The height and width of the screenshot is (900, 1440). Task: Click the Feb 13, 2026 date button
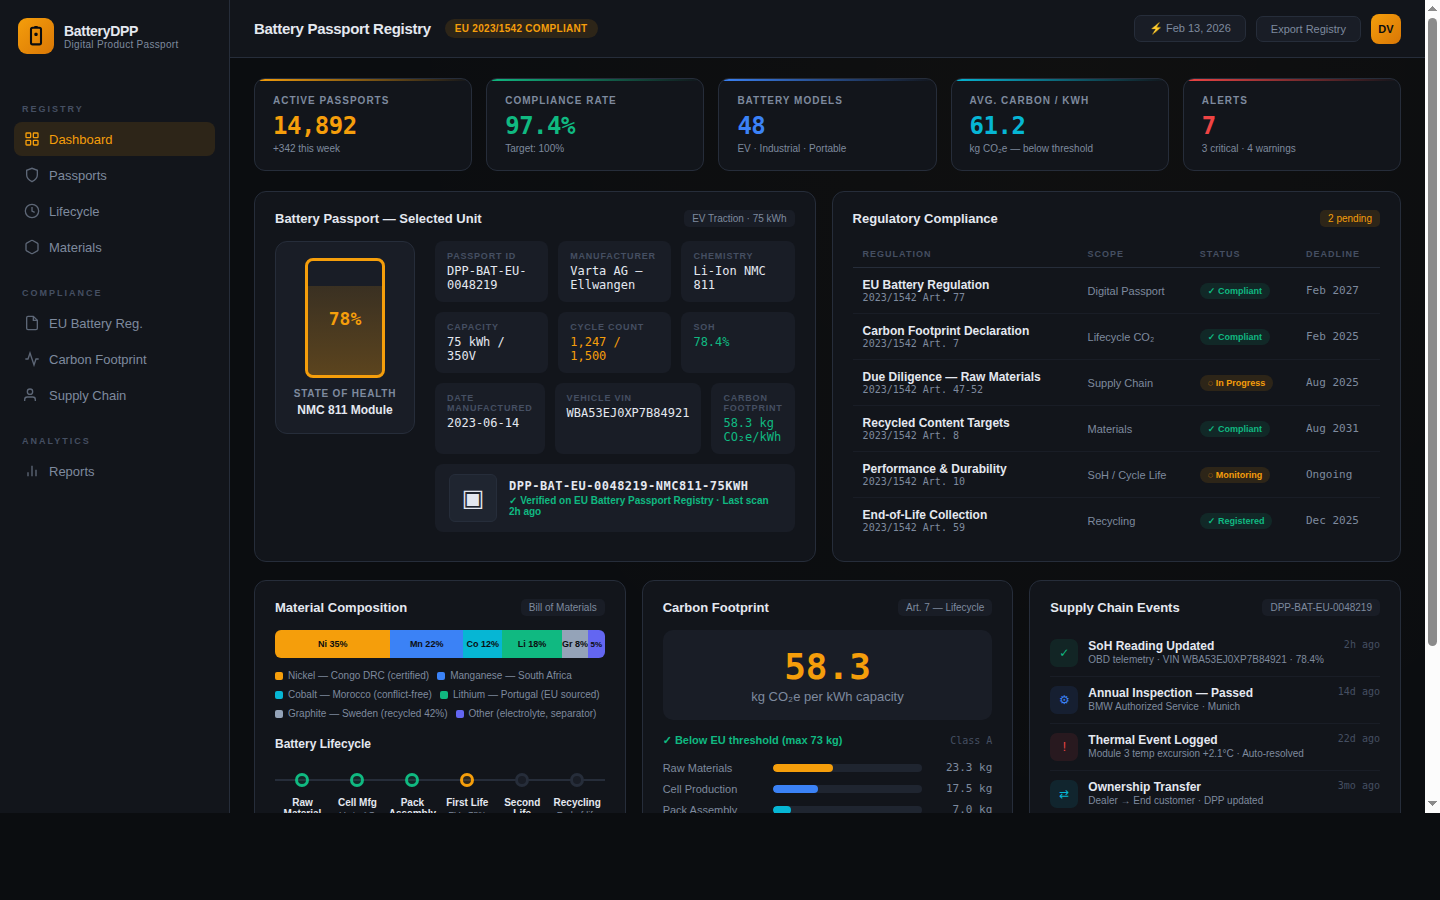[1189, 28]
